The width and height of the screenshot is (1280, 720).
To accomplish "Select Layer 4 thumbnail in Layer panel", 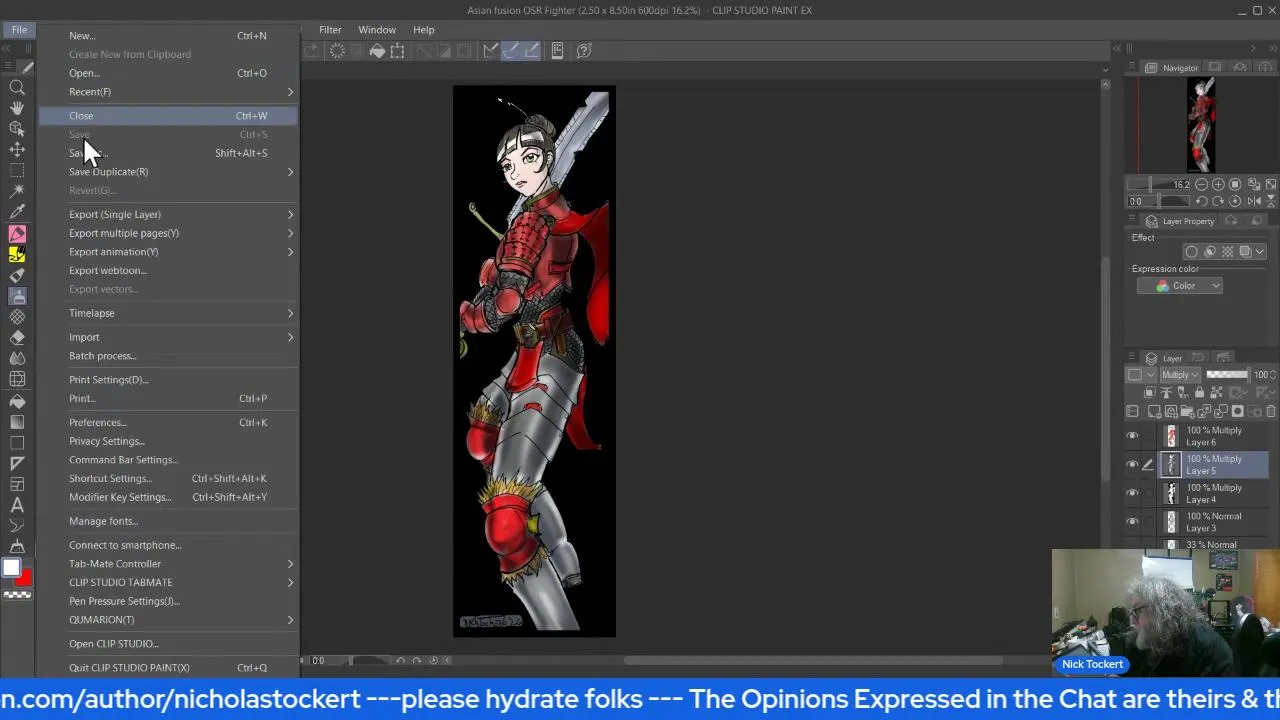I will tap(1172, 494).
